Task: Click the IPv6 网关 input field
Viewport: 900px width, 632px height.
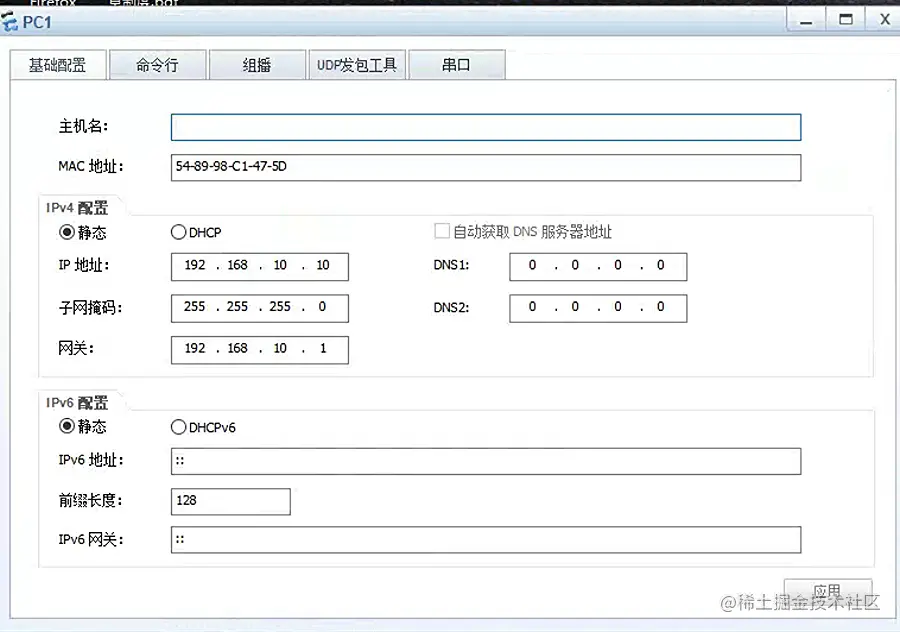Action: [x=486, y=540]
